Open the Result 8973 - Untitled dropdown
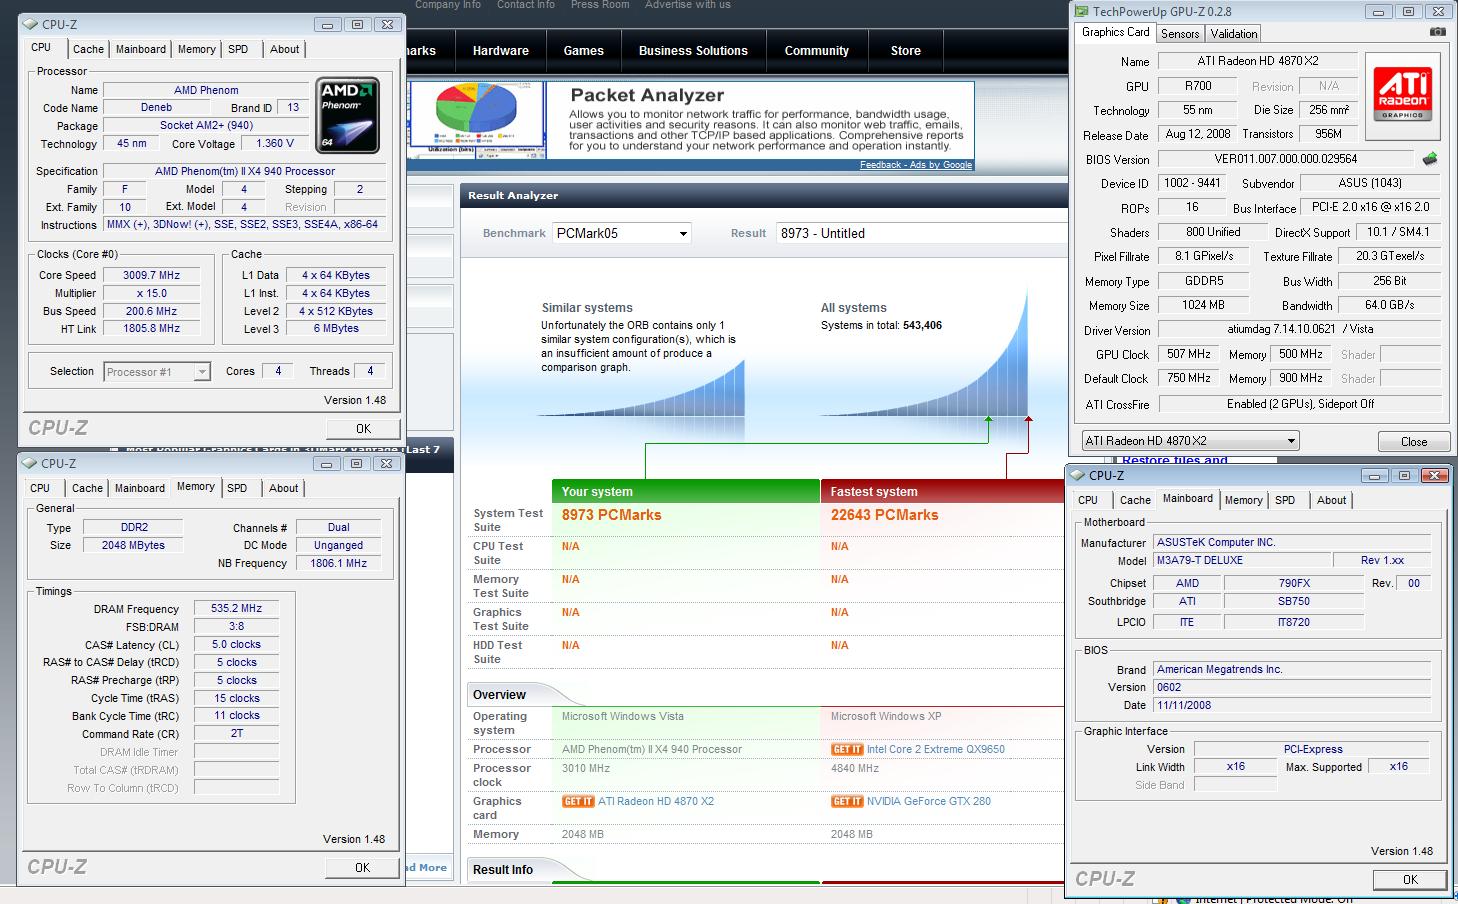Viewport: 1458px width, 904px height. click(922, 233)
